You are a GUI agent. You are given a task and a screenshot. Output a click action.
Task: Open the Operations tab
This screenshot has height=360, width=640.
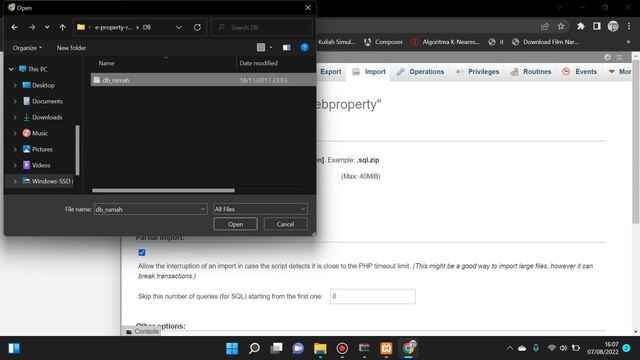click(x=420, y=72)
